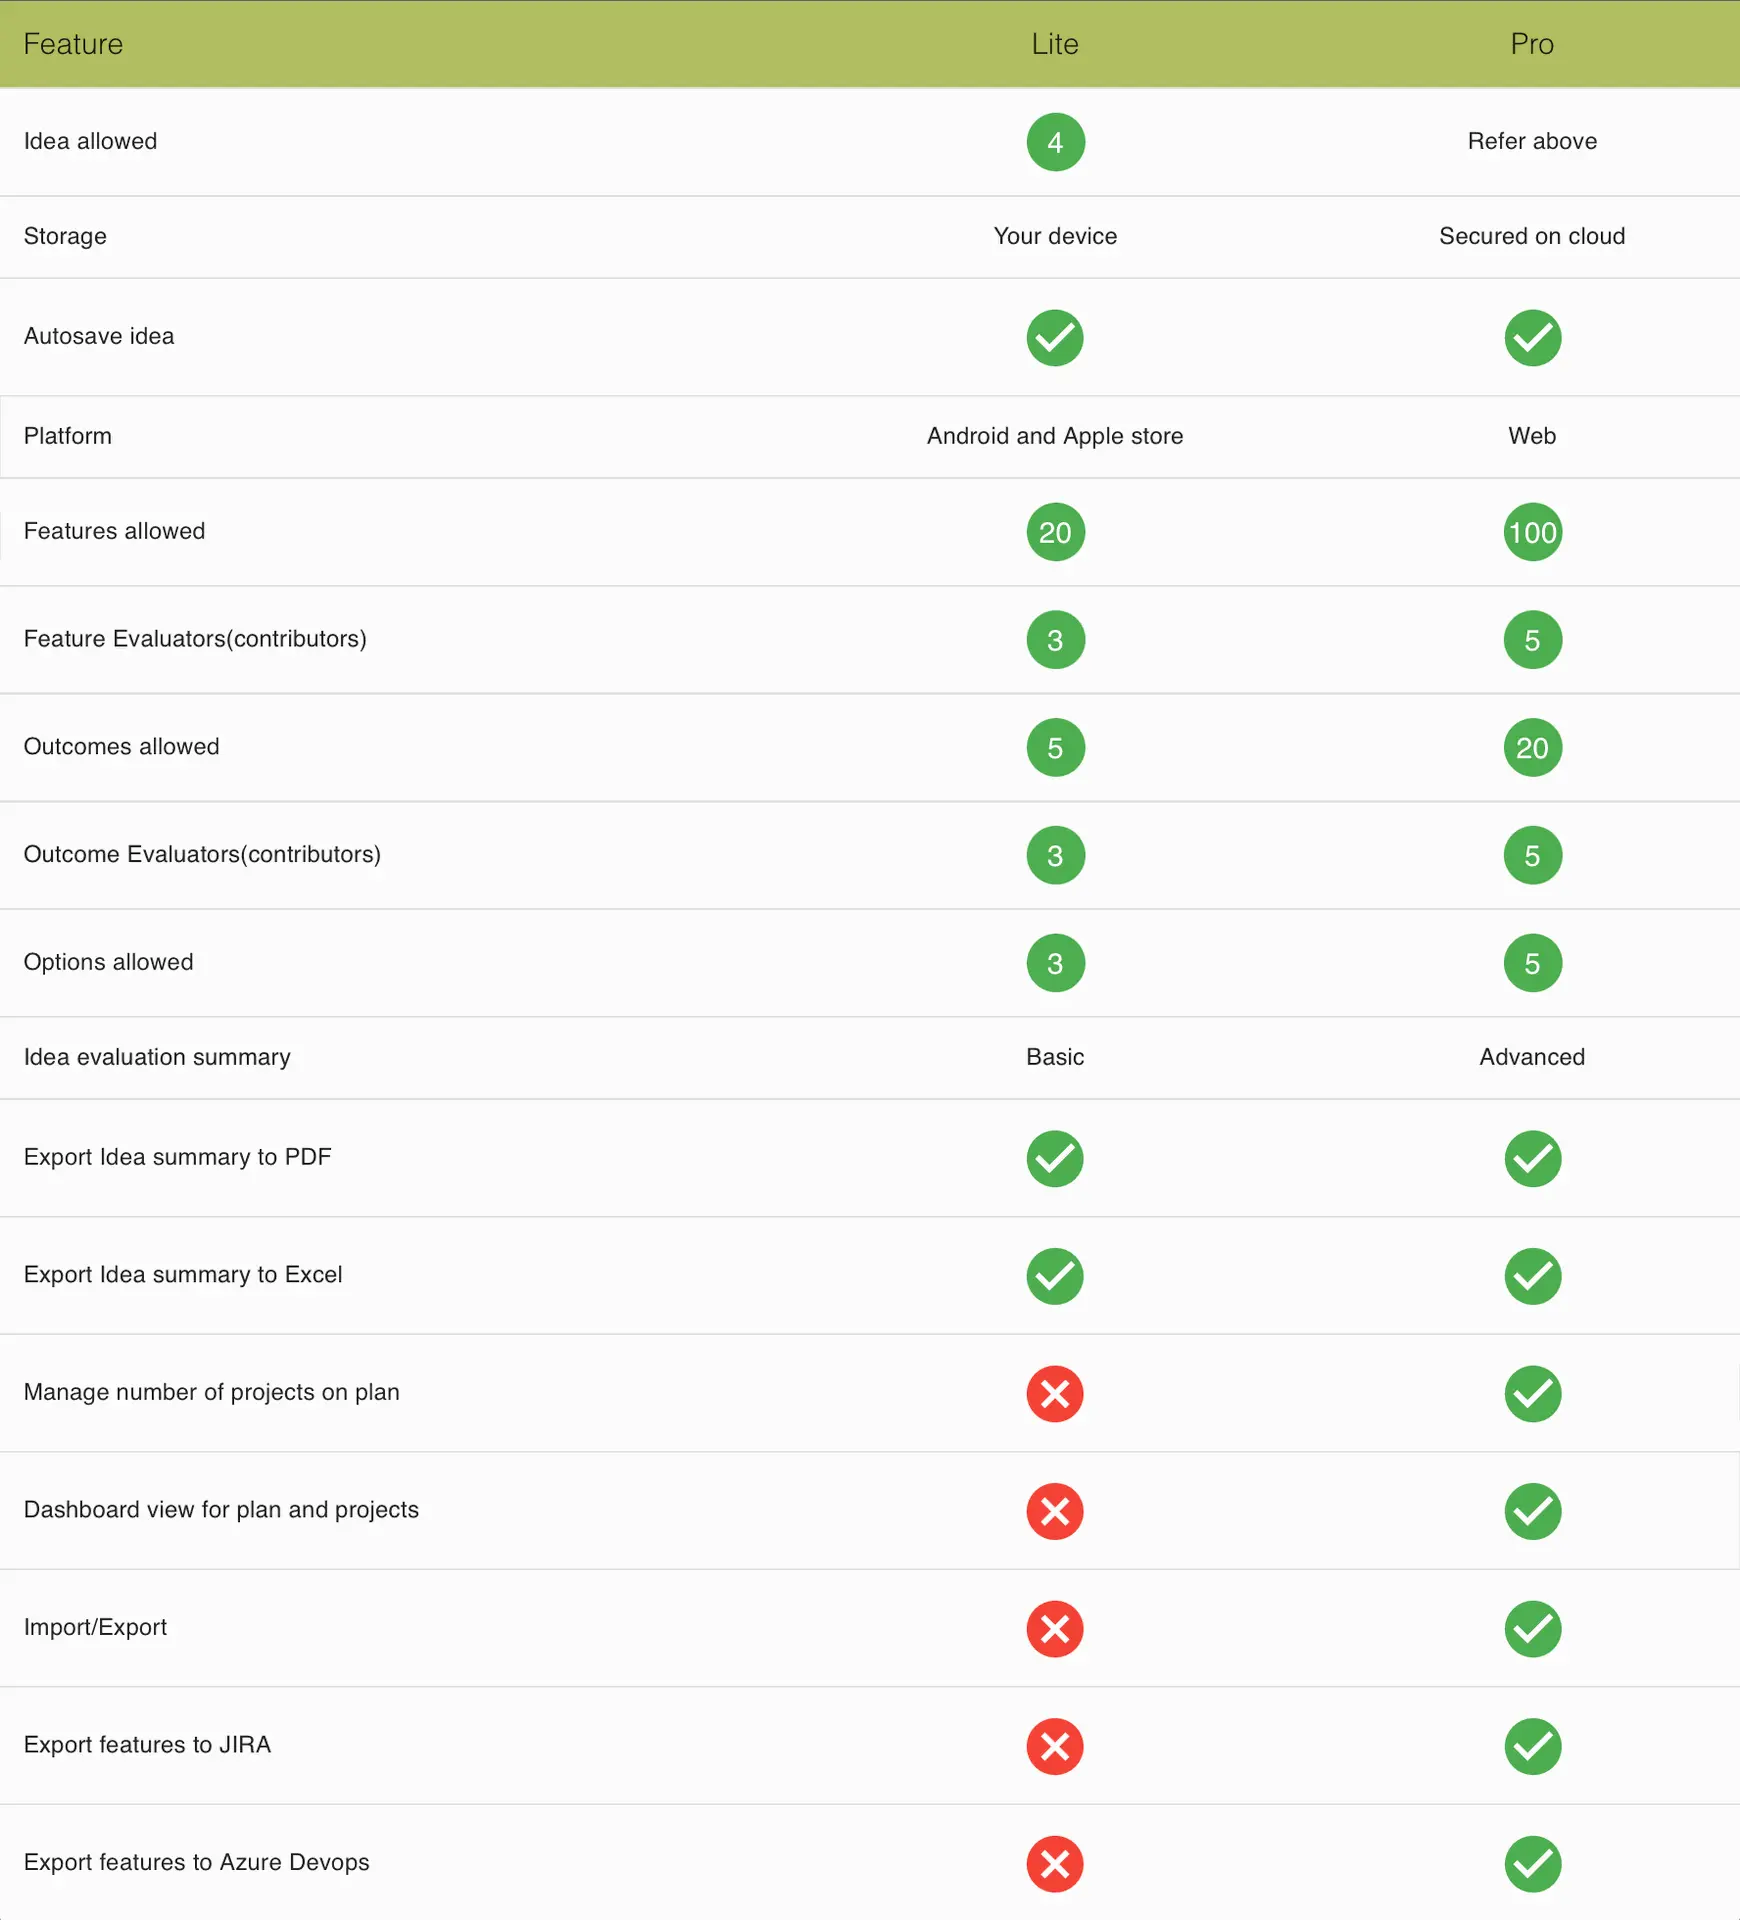
Task: Select the Pro column header
Action: tap(1532, 44)
